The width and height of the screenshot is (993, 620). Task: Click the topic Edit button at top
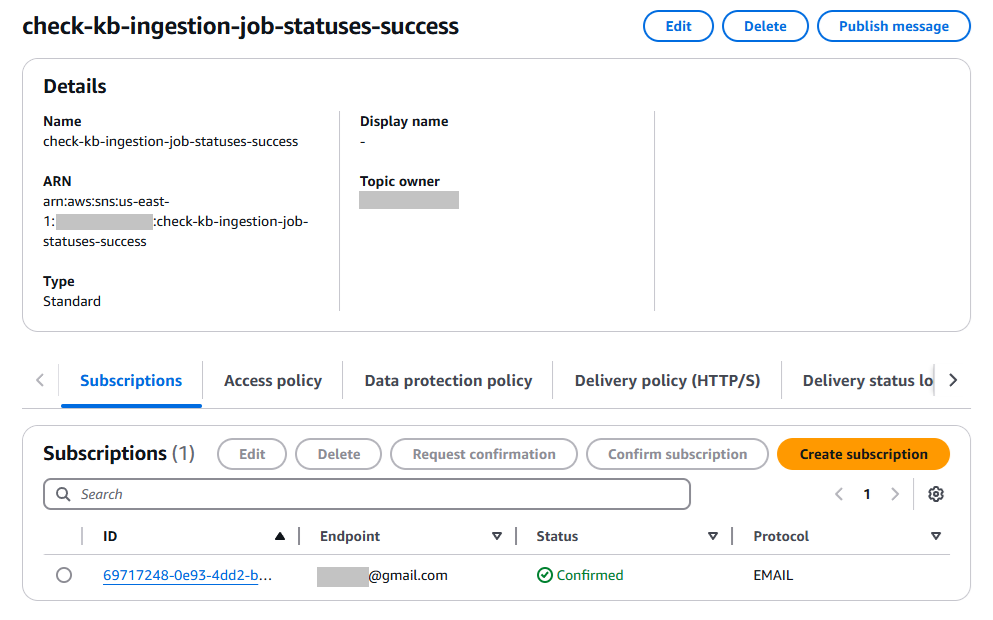[x=678, y=26]
